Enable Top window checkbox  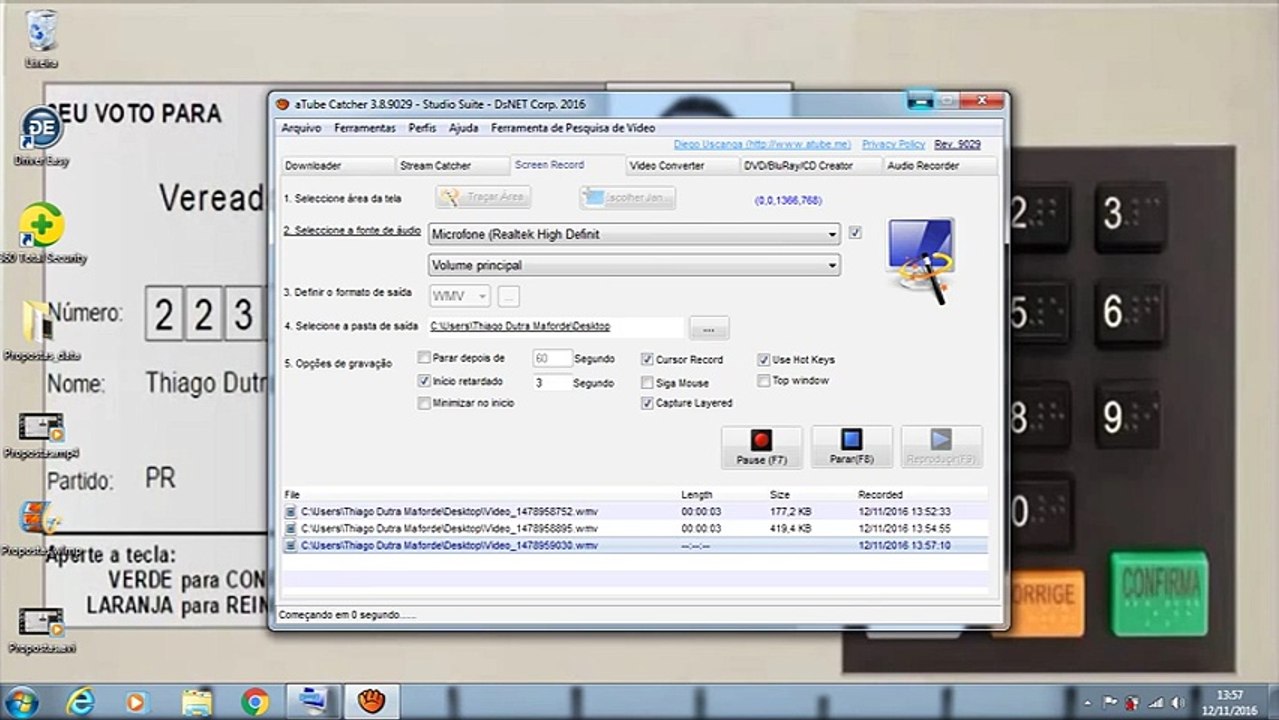(764, 380)
